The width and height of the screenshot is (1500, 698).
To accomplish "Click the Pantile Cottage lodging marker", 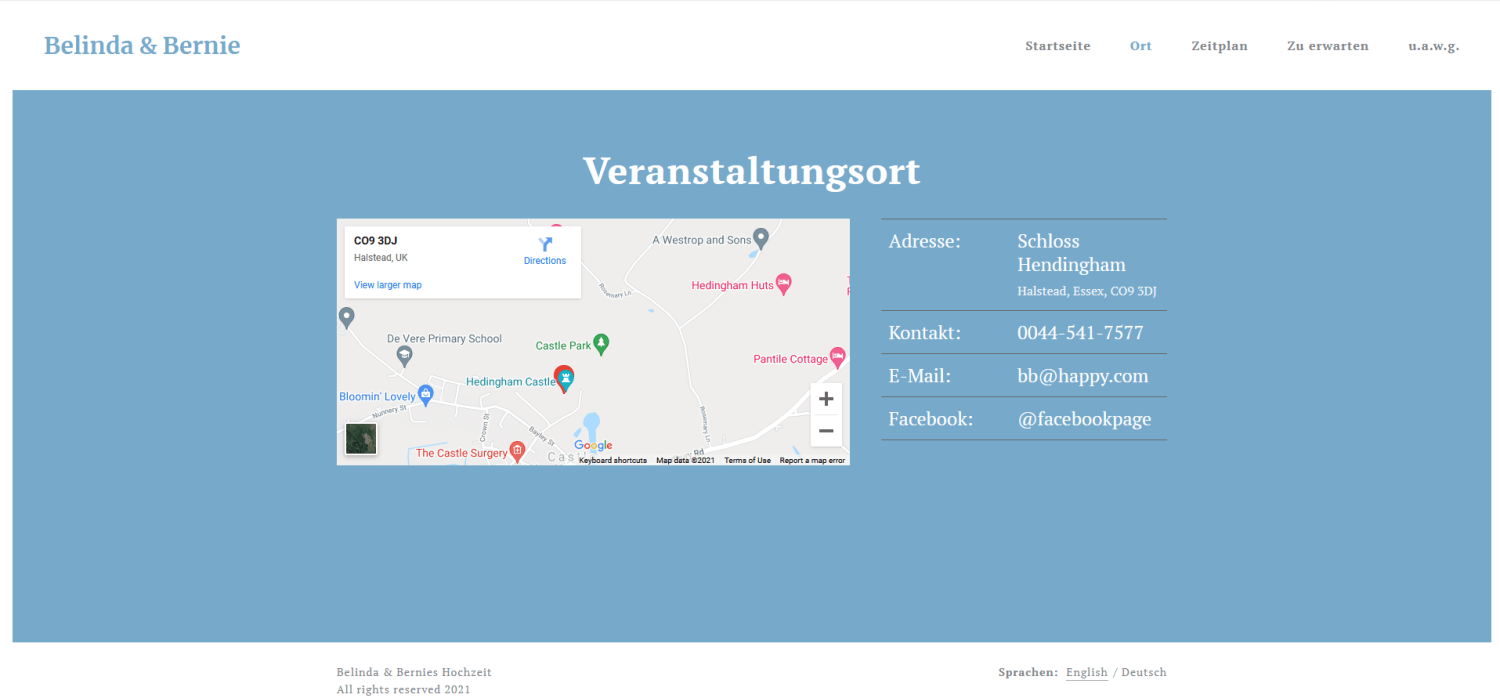I will pos(838,357).
